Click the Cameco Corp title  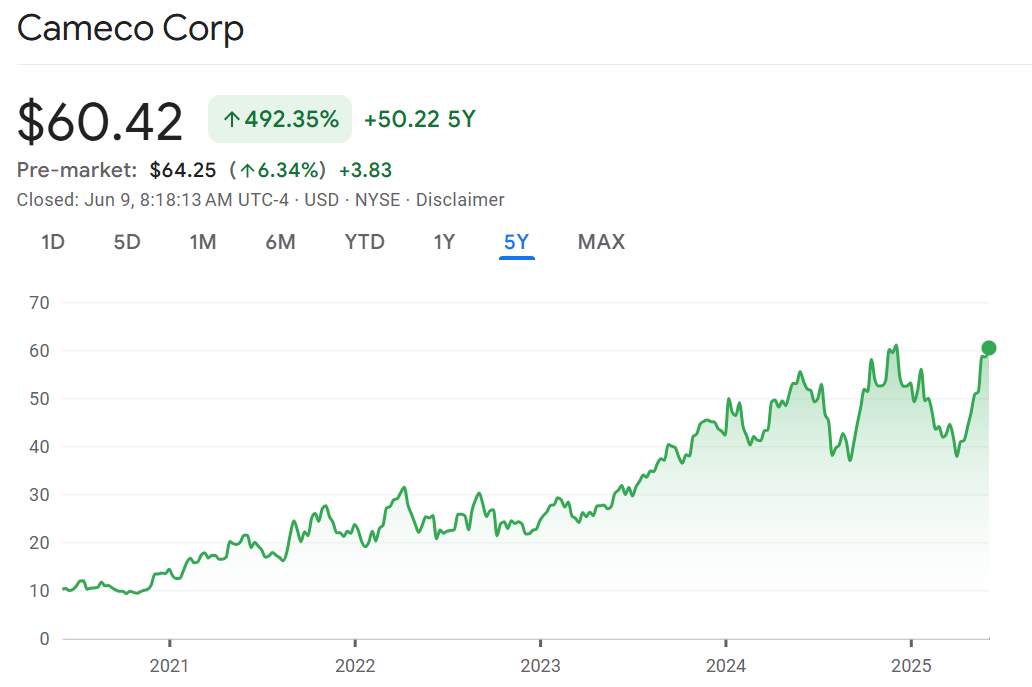click(131, 29)
